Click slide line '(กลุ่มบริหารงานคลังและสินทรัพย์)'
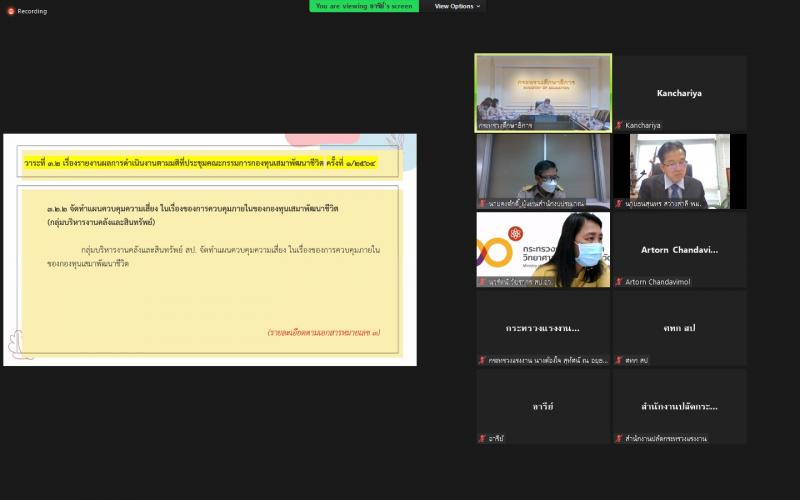This screenshot has width=800, height=500. [x=101, y=222]
